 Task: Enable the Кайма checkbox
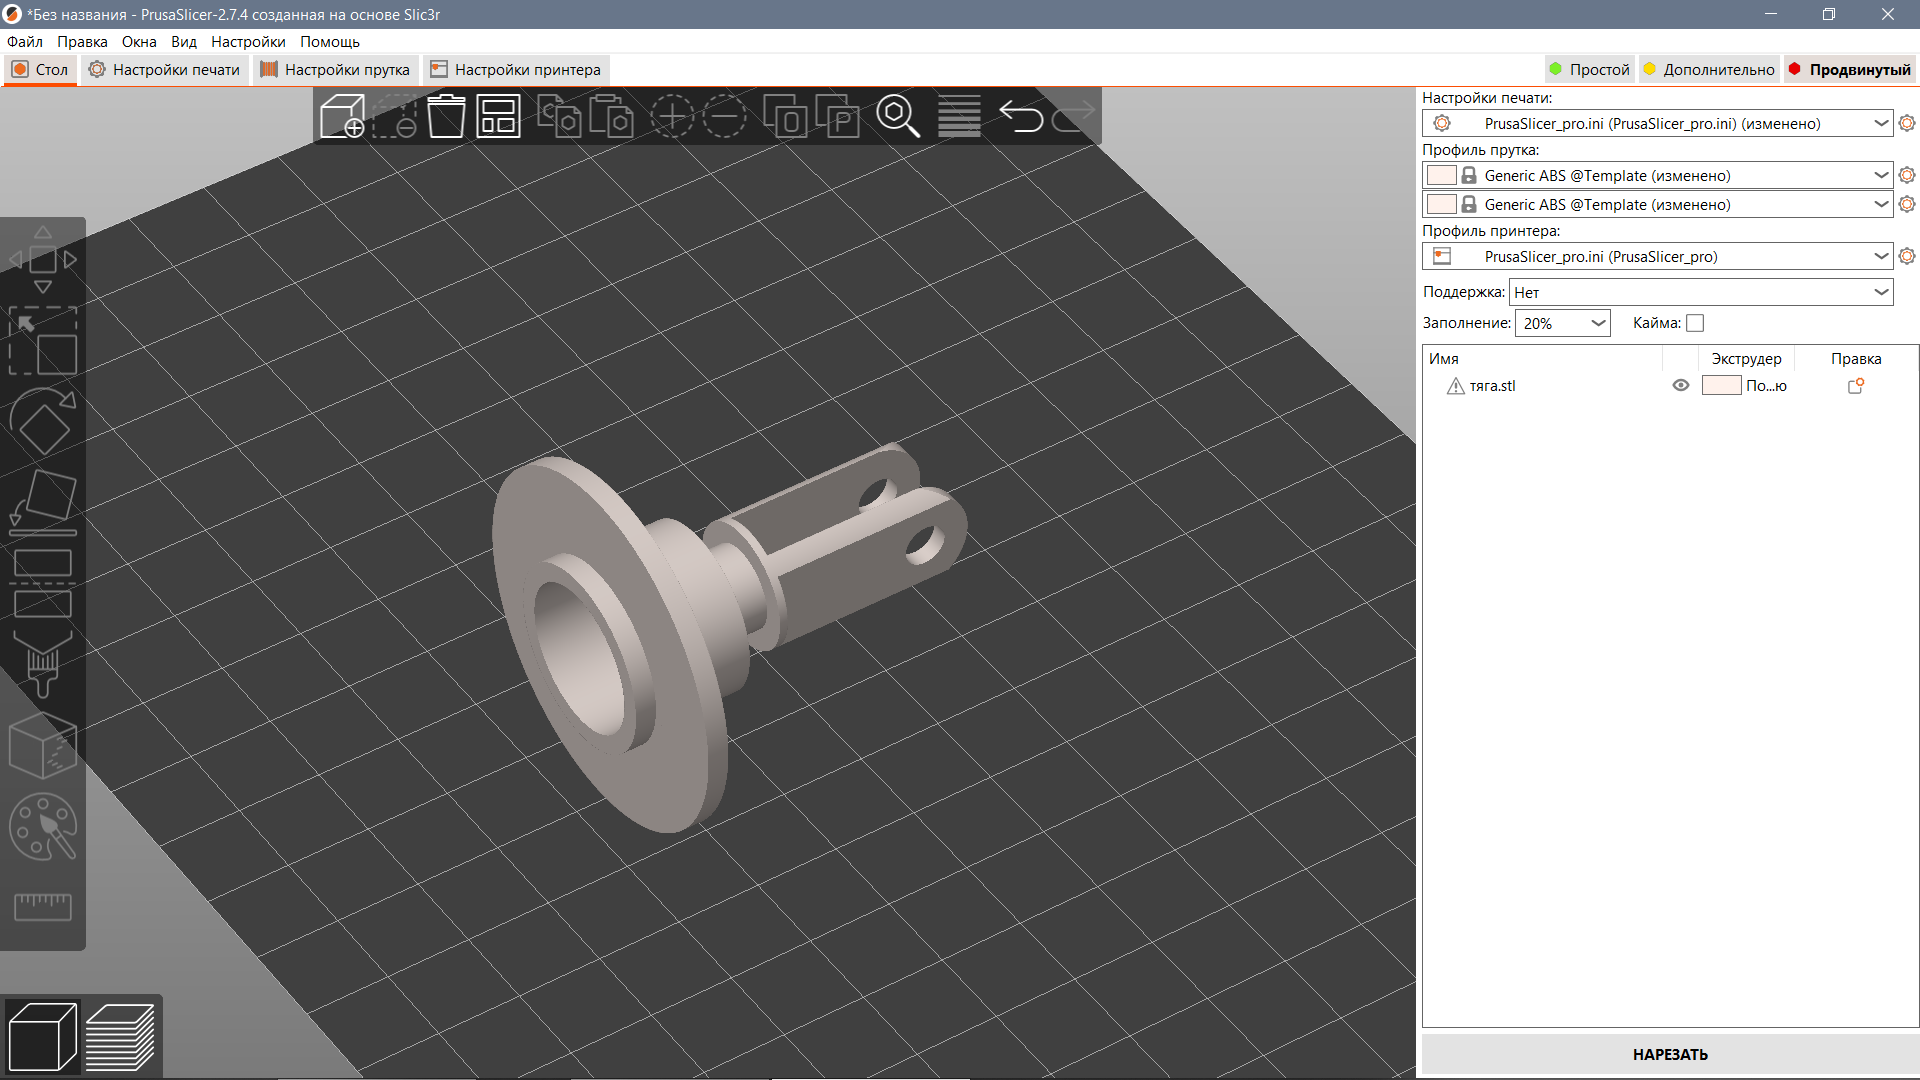1695,323
